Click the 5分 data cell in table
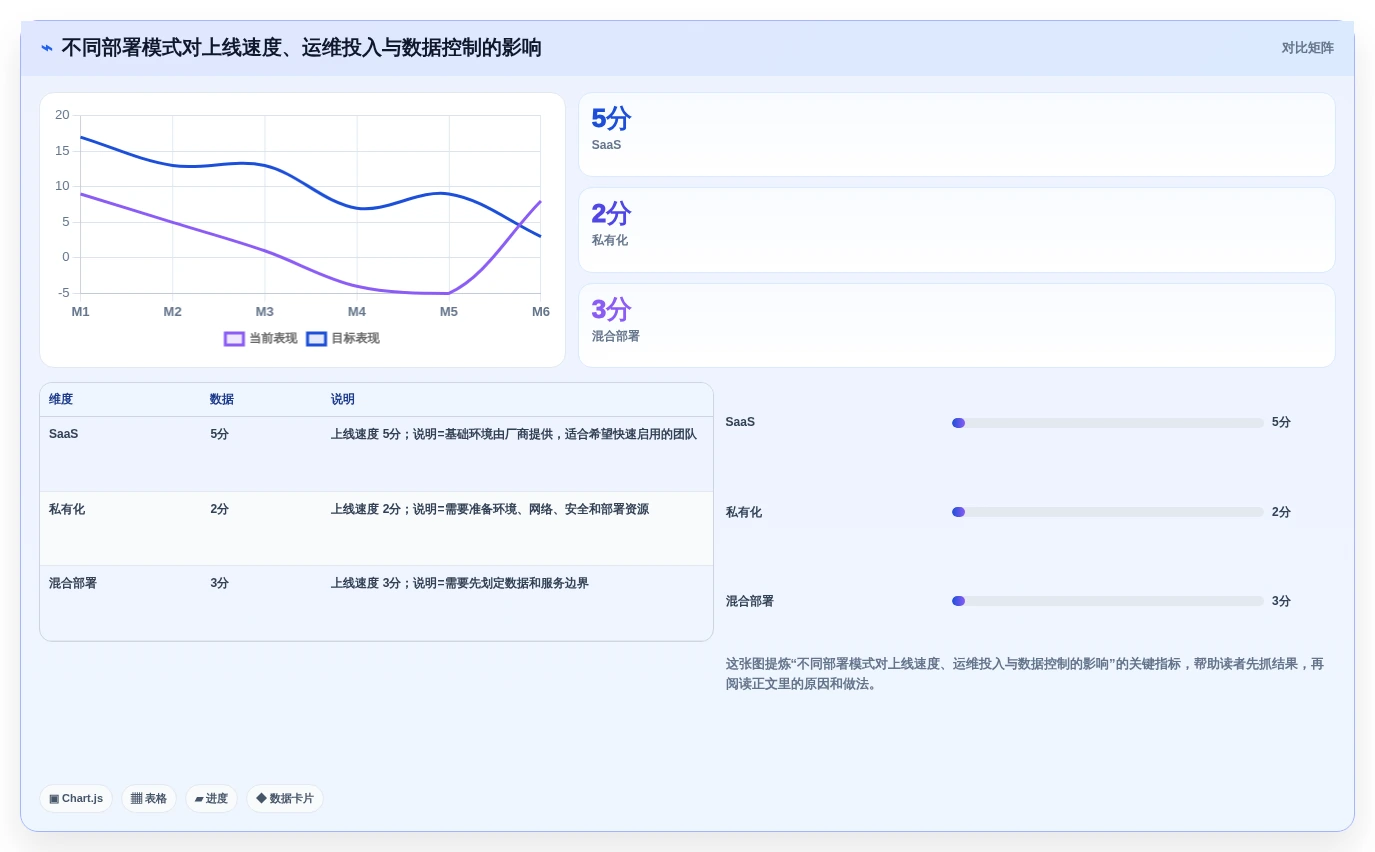Screen dimensions: 1375x852 220,434
